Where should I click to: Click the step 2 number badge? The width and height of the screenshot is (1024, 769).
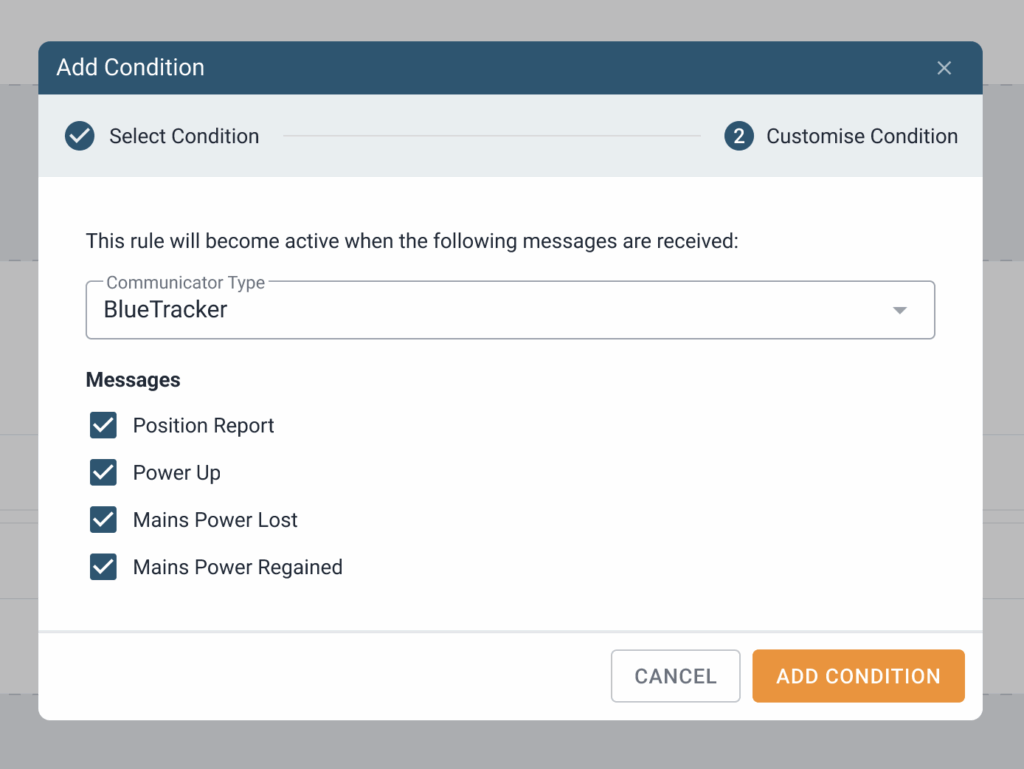point(739,136)
